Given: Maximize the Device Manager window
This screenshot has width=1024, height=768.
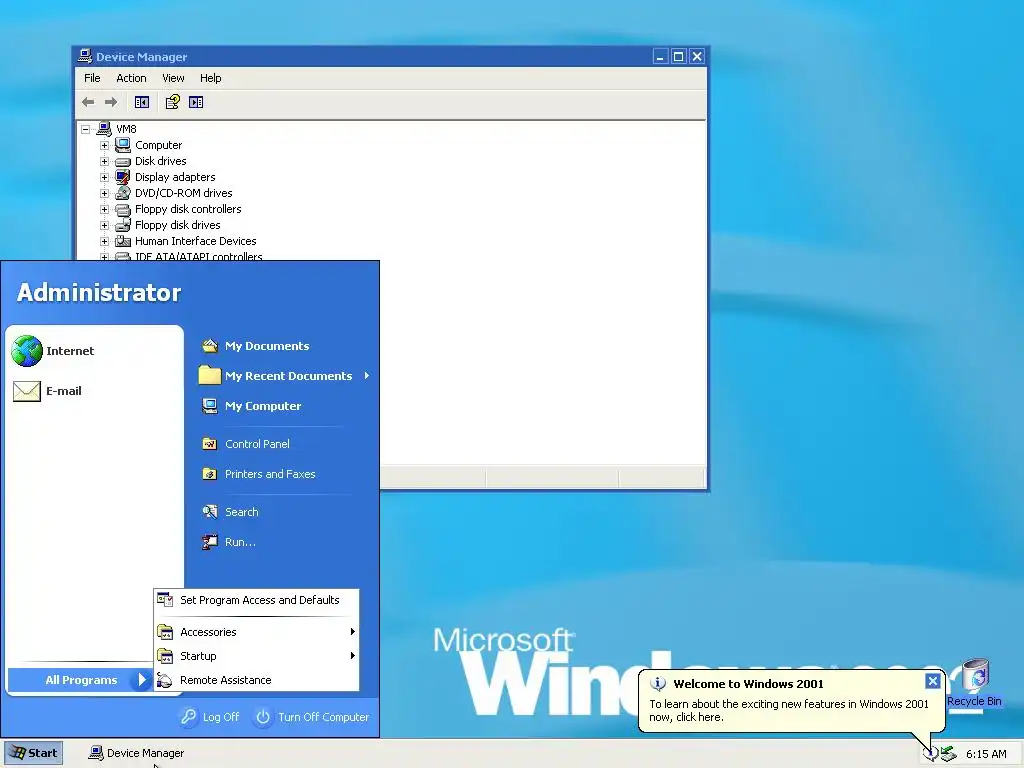Looking at the screenshot, I should coord(679,57).
